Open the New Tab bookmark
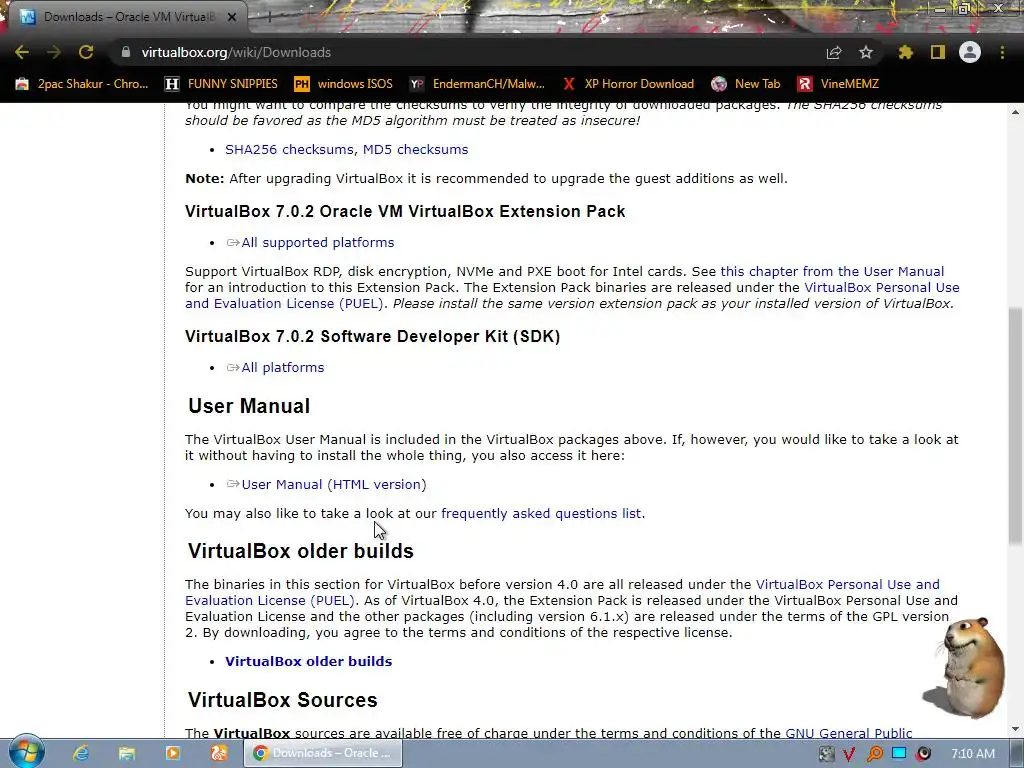The width and height of the screenshot is (1024, 768). [x=746, y=84]
